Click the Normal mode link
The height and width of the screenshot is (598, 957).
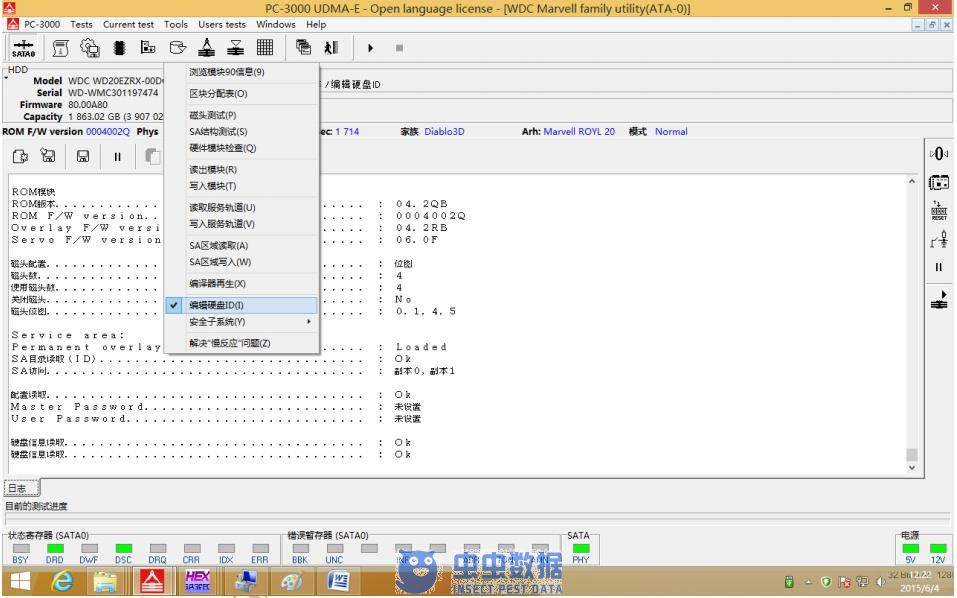671,132
